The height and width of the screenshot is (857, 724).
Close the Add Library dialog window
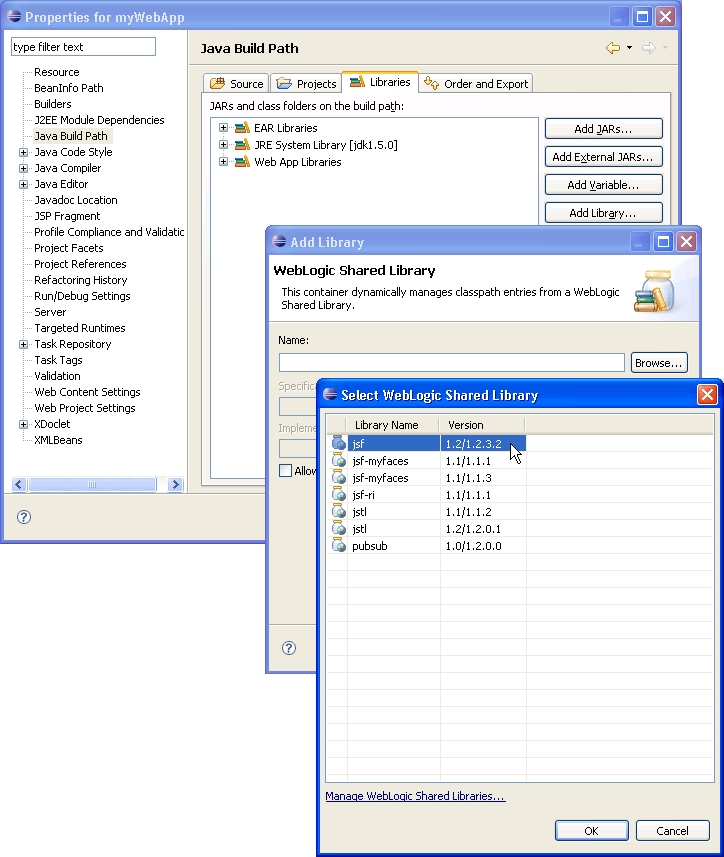(686, 242)
